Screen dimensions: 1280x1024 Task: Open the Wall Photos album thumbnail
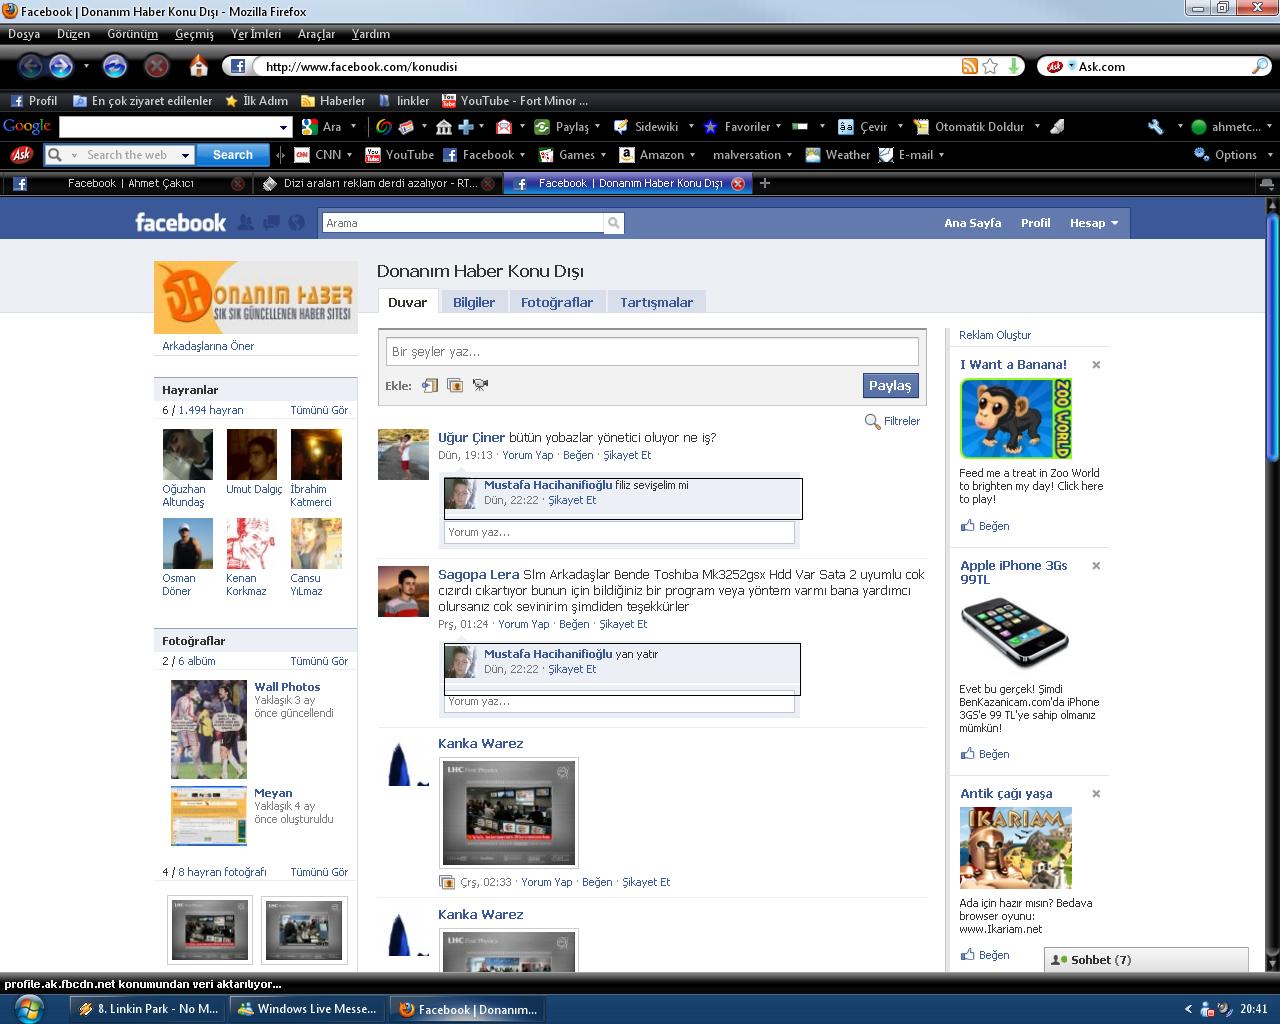point(209,729)
